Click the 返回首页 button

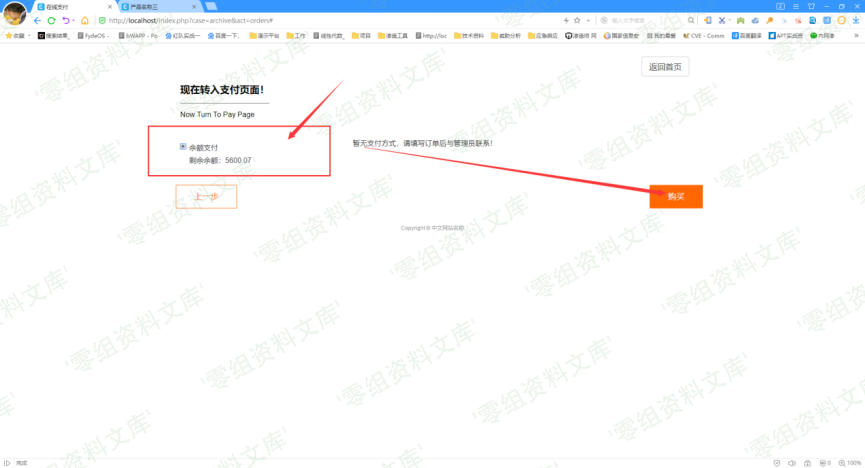tap(665, 67)
